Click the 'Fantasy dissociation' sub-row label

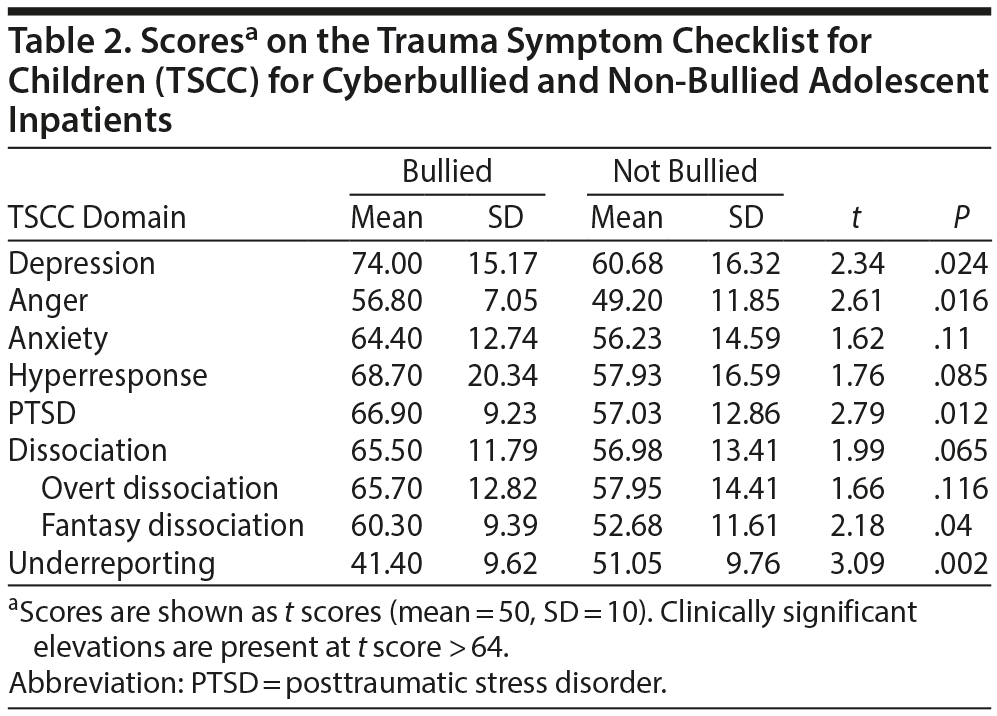[x=173, y=526]
